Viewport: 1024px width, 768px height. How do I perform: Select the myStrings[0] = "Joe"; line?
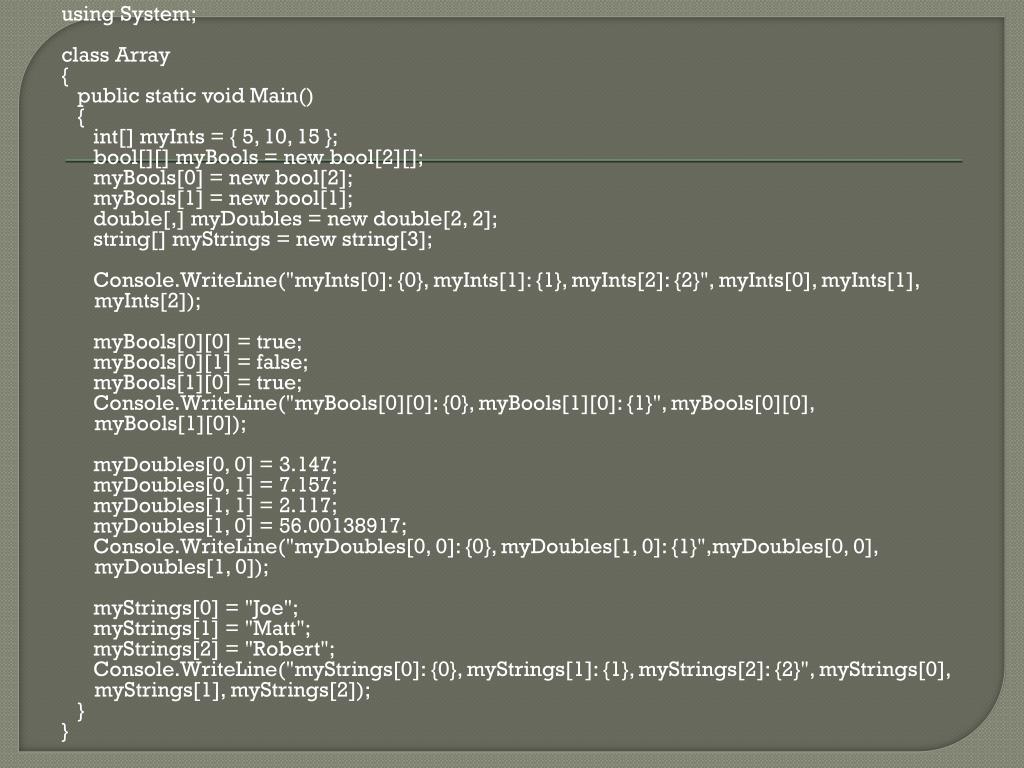click(x=195, y=608)
